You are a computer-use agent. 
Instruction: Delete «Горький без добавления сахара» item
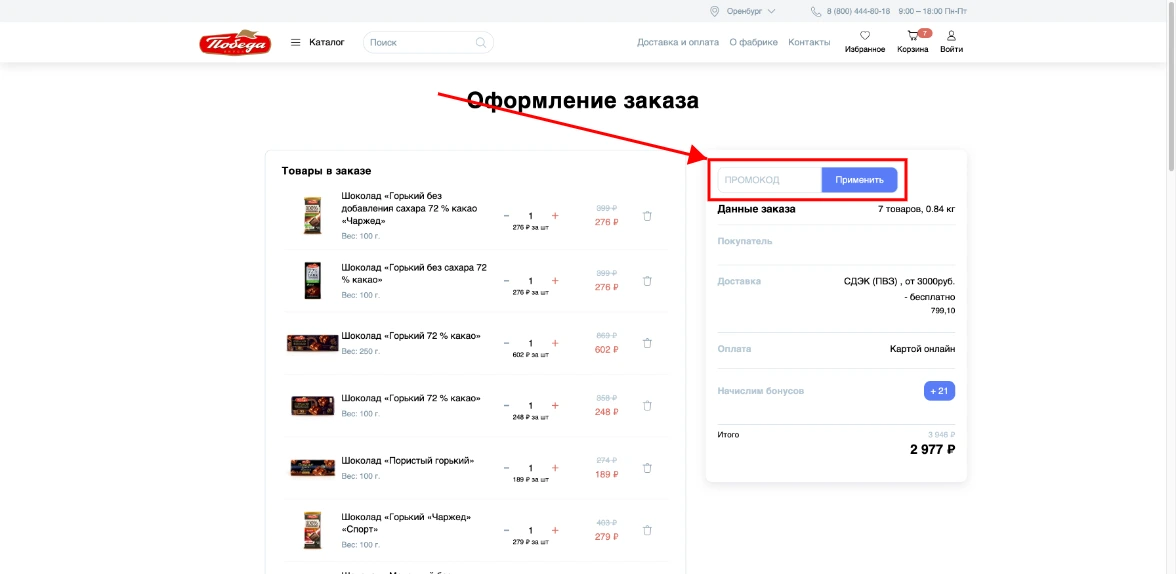tap(647, 216)
